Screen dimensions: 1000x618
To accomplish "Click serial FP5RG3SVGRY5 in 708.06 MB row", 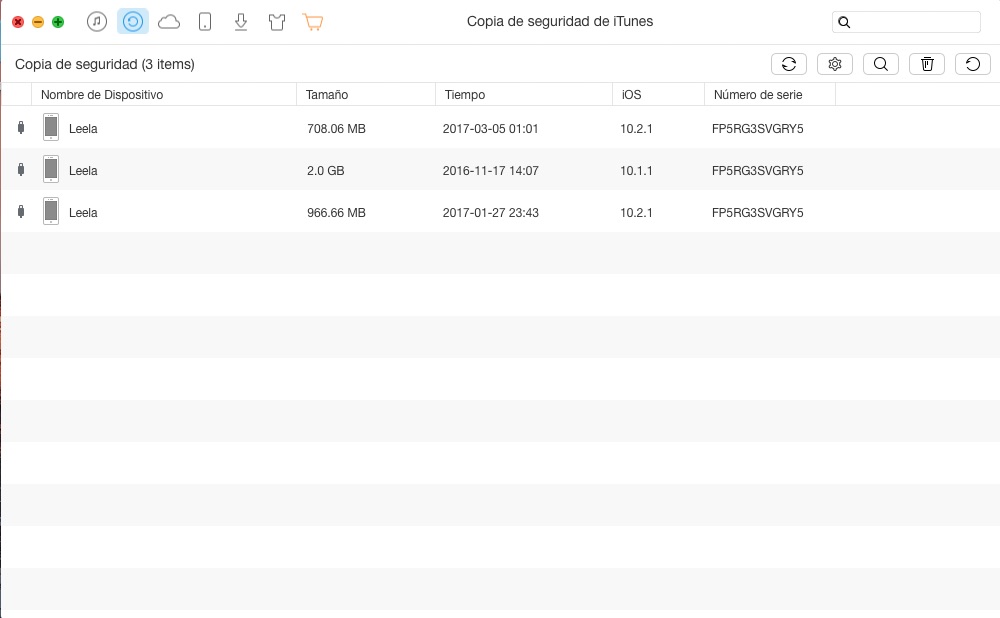I will pos(758,129).
